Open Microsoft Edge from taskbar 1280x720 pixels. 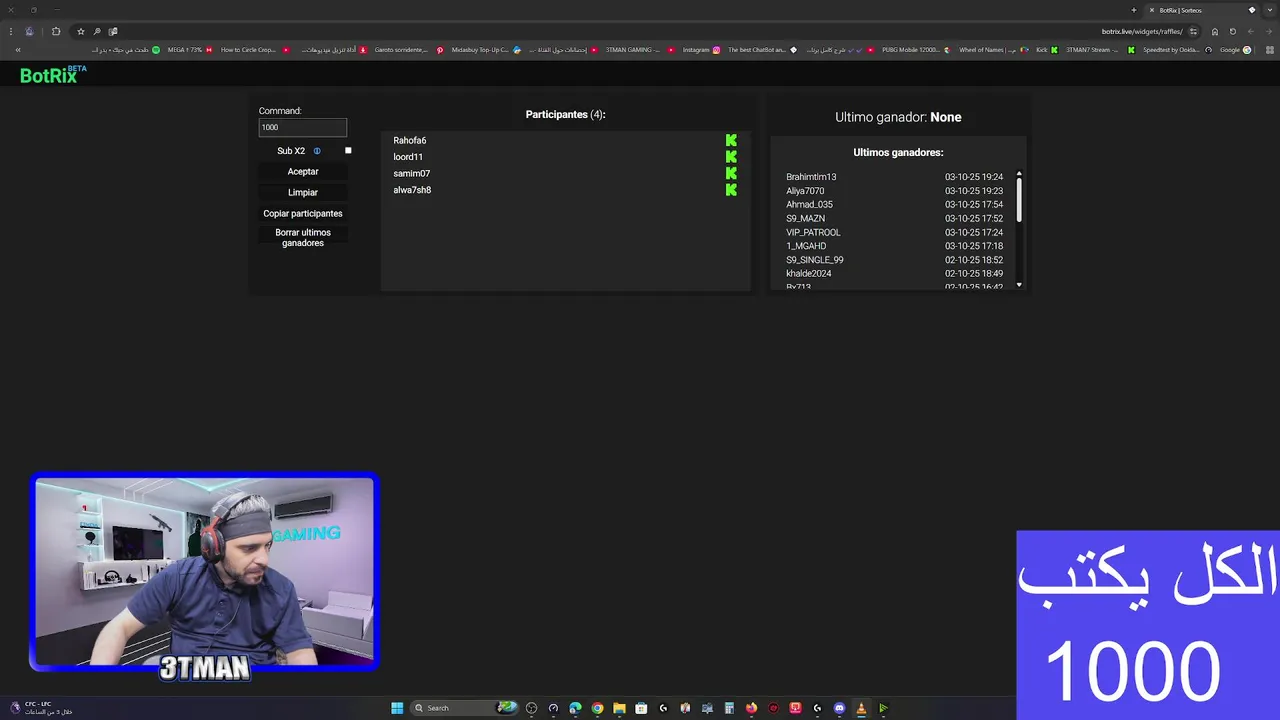(x=575, y=708)
